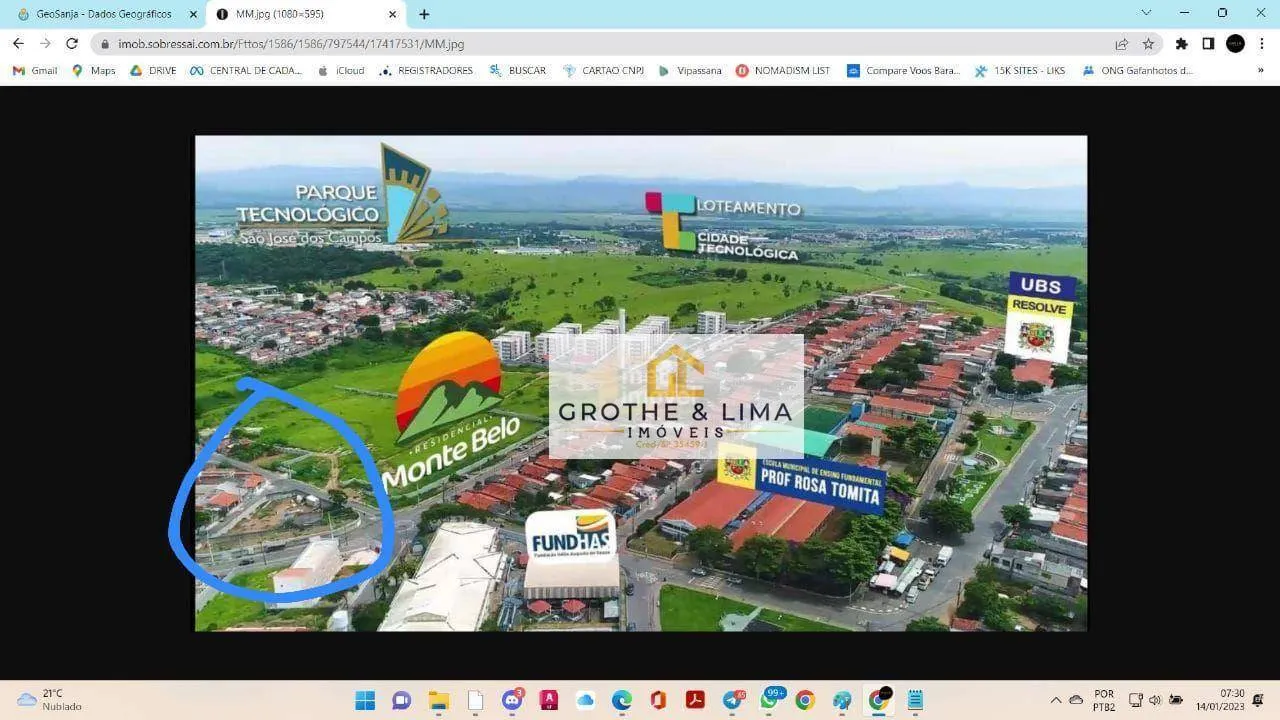Open Telegram from the taskbar
Image resolution: width=1280 pixels, height=720 pixels.
click(732, 700)
